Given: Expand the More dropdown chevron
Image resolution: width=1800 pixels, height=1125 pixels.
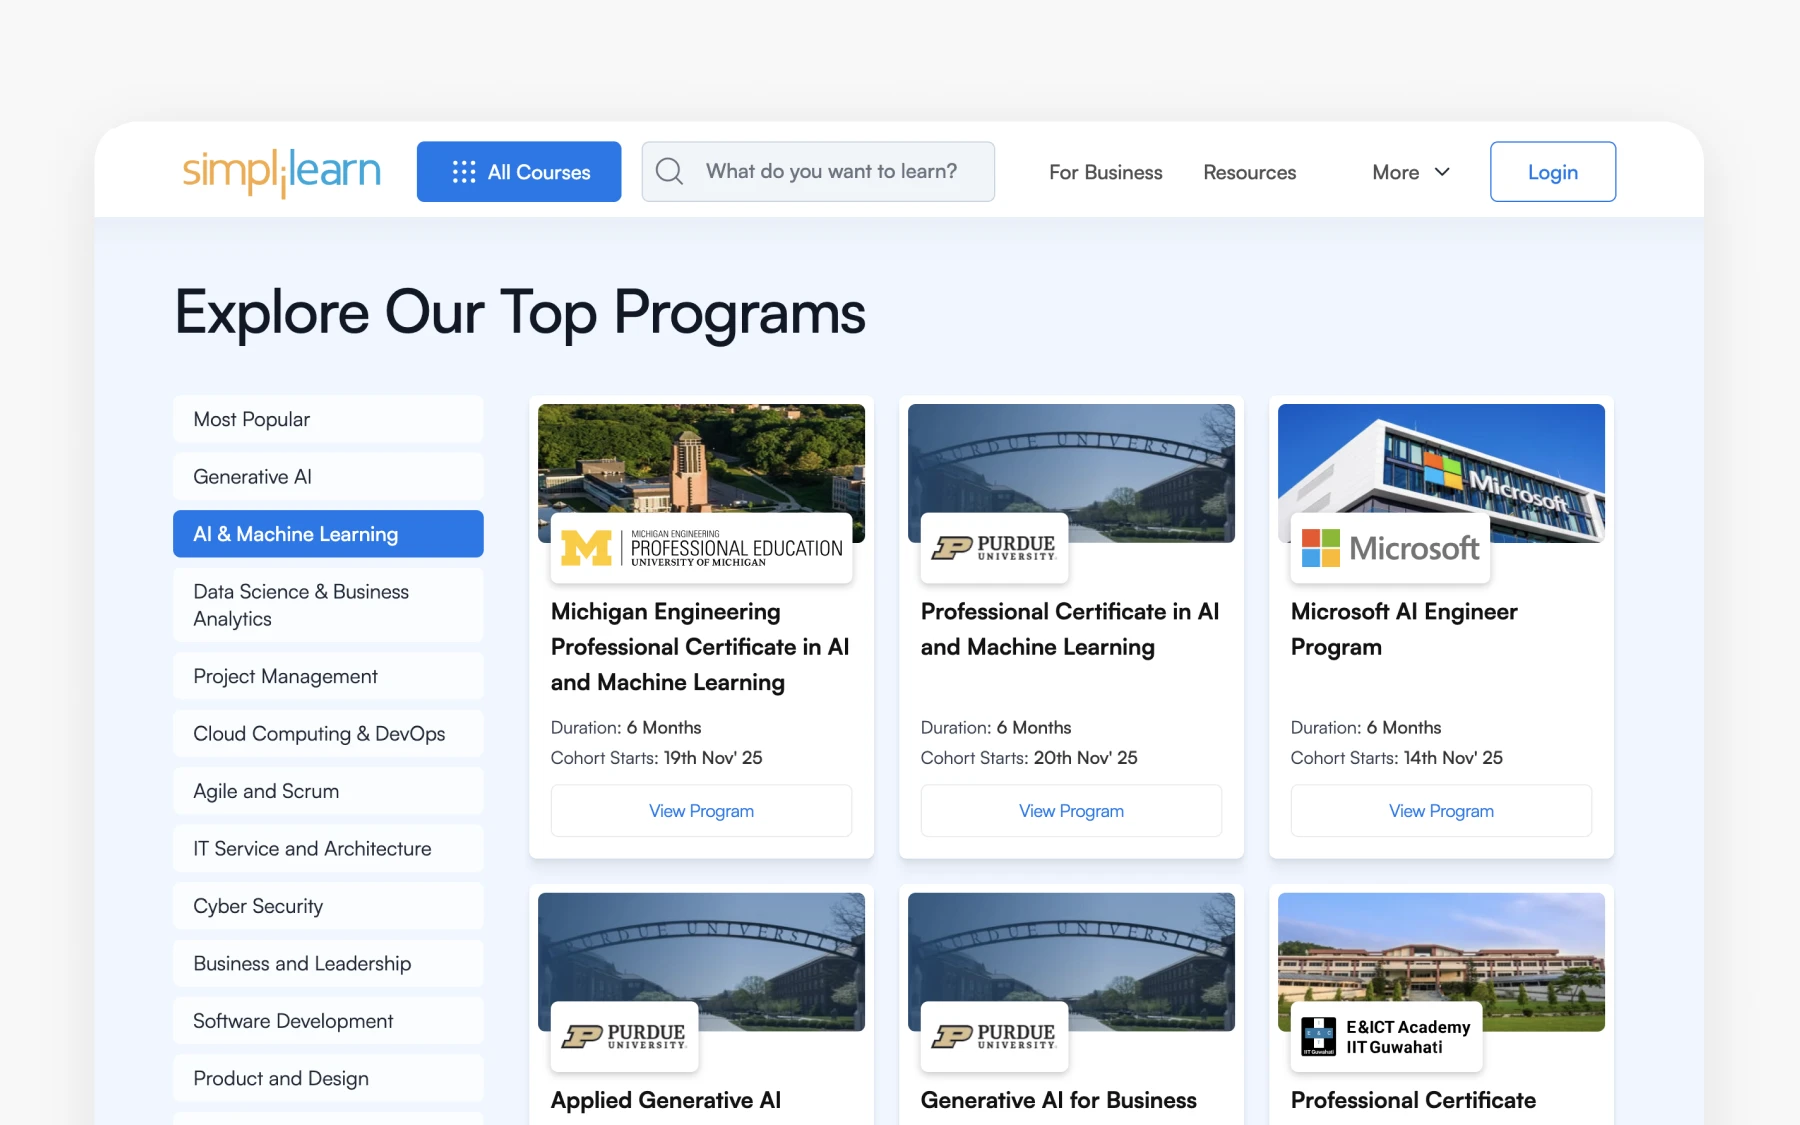Looking at the screenshot, I should click(x=1442, y=172).
